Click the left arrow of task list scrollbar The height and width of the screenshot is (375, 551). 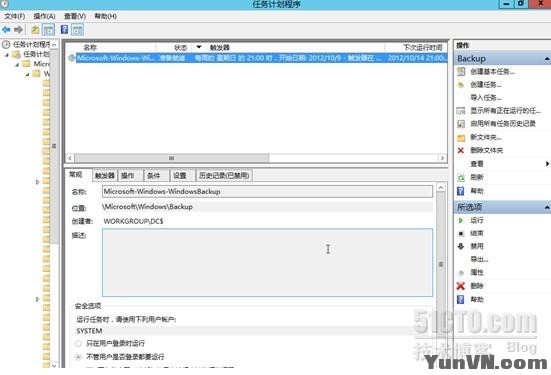pyautogui.click(x=70, y=158)
